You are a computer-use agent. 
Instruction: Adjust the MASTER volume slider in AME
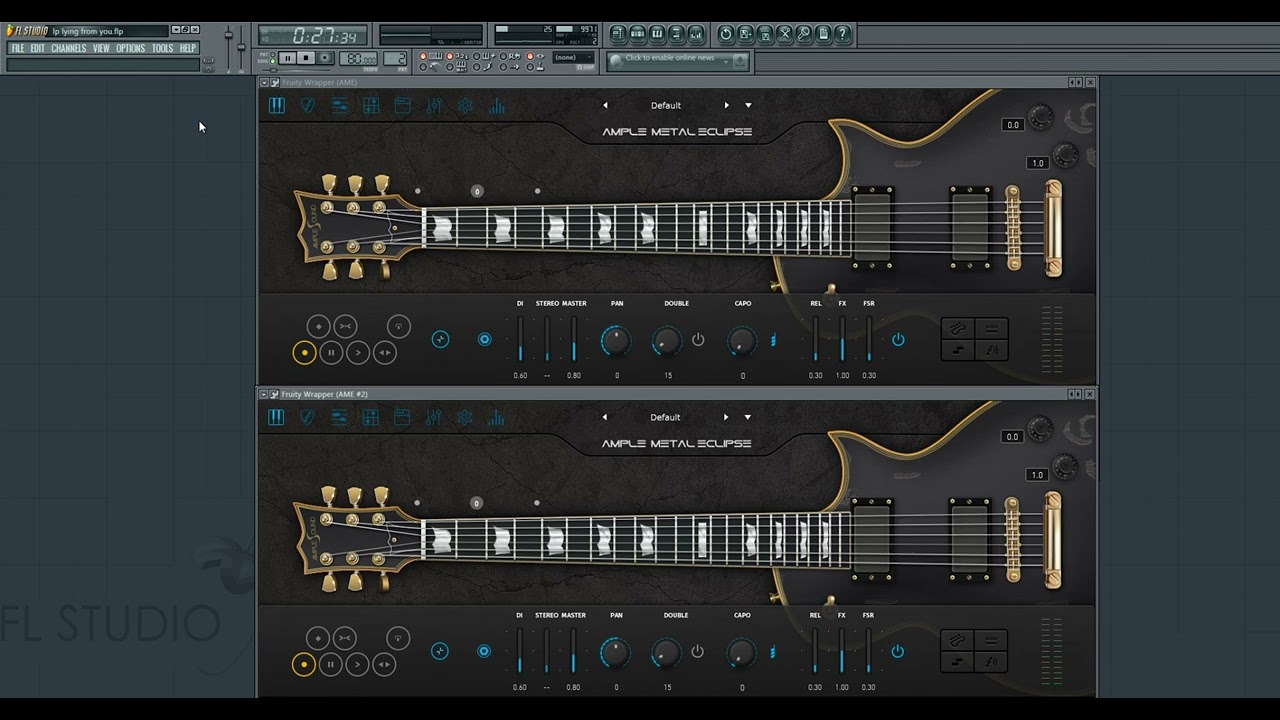pyautogui.click(x=574, y=339)
